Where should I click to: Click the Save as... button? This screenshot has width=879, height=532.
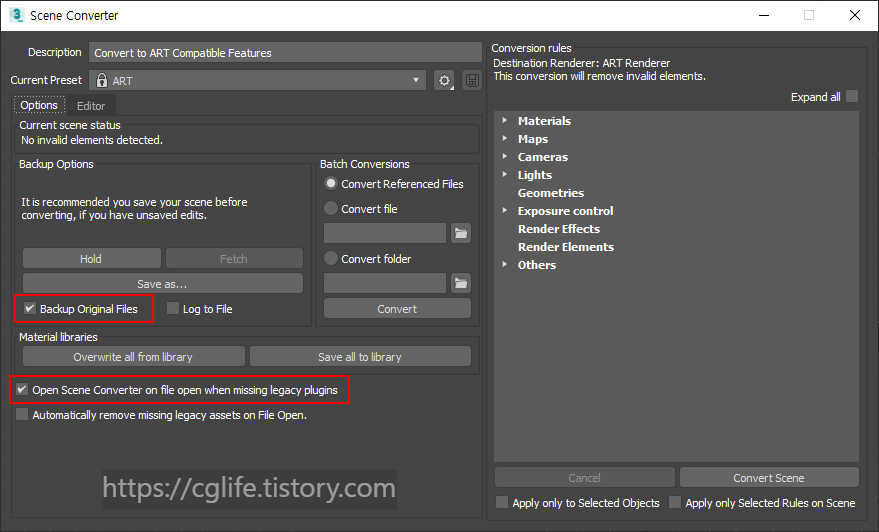tap(163, 284)
